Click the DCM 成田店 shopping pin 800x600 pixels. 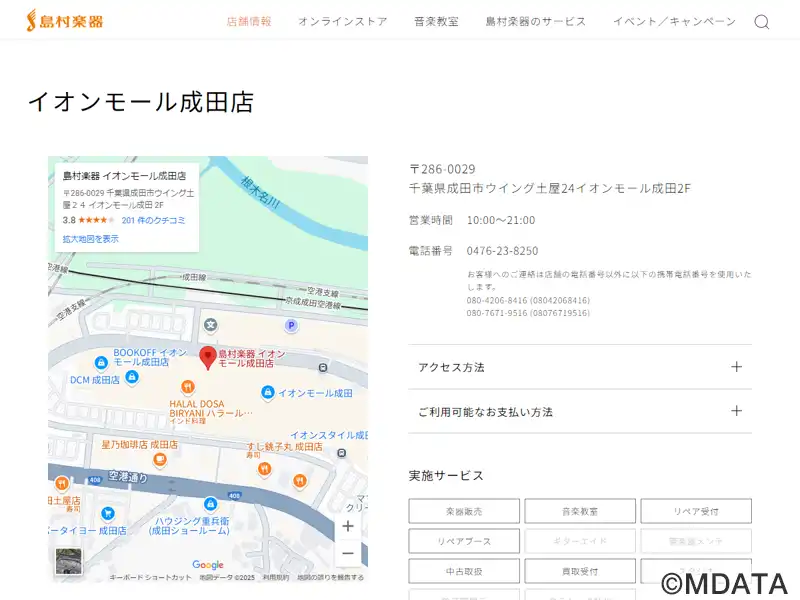coord(132,378)
